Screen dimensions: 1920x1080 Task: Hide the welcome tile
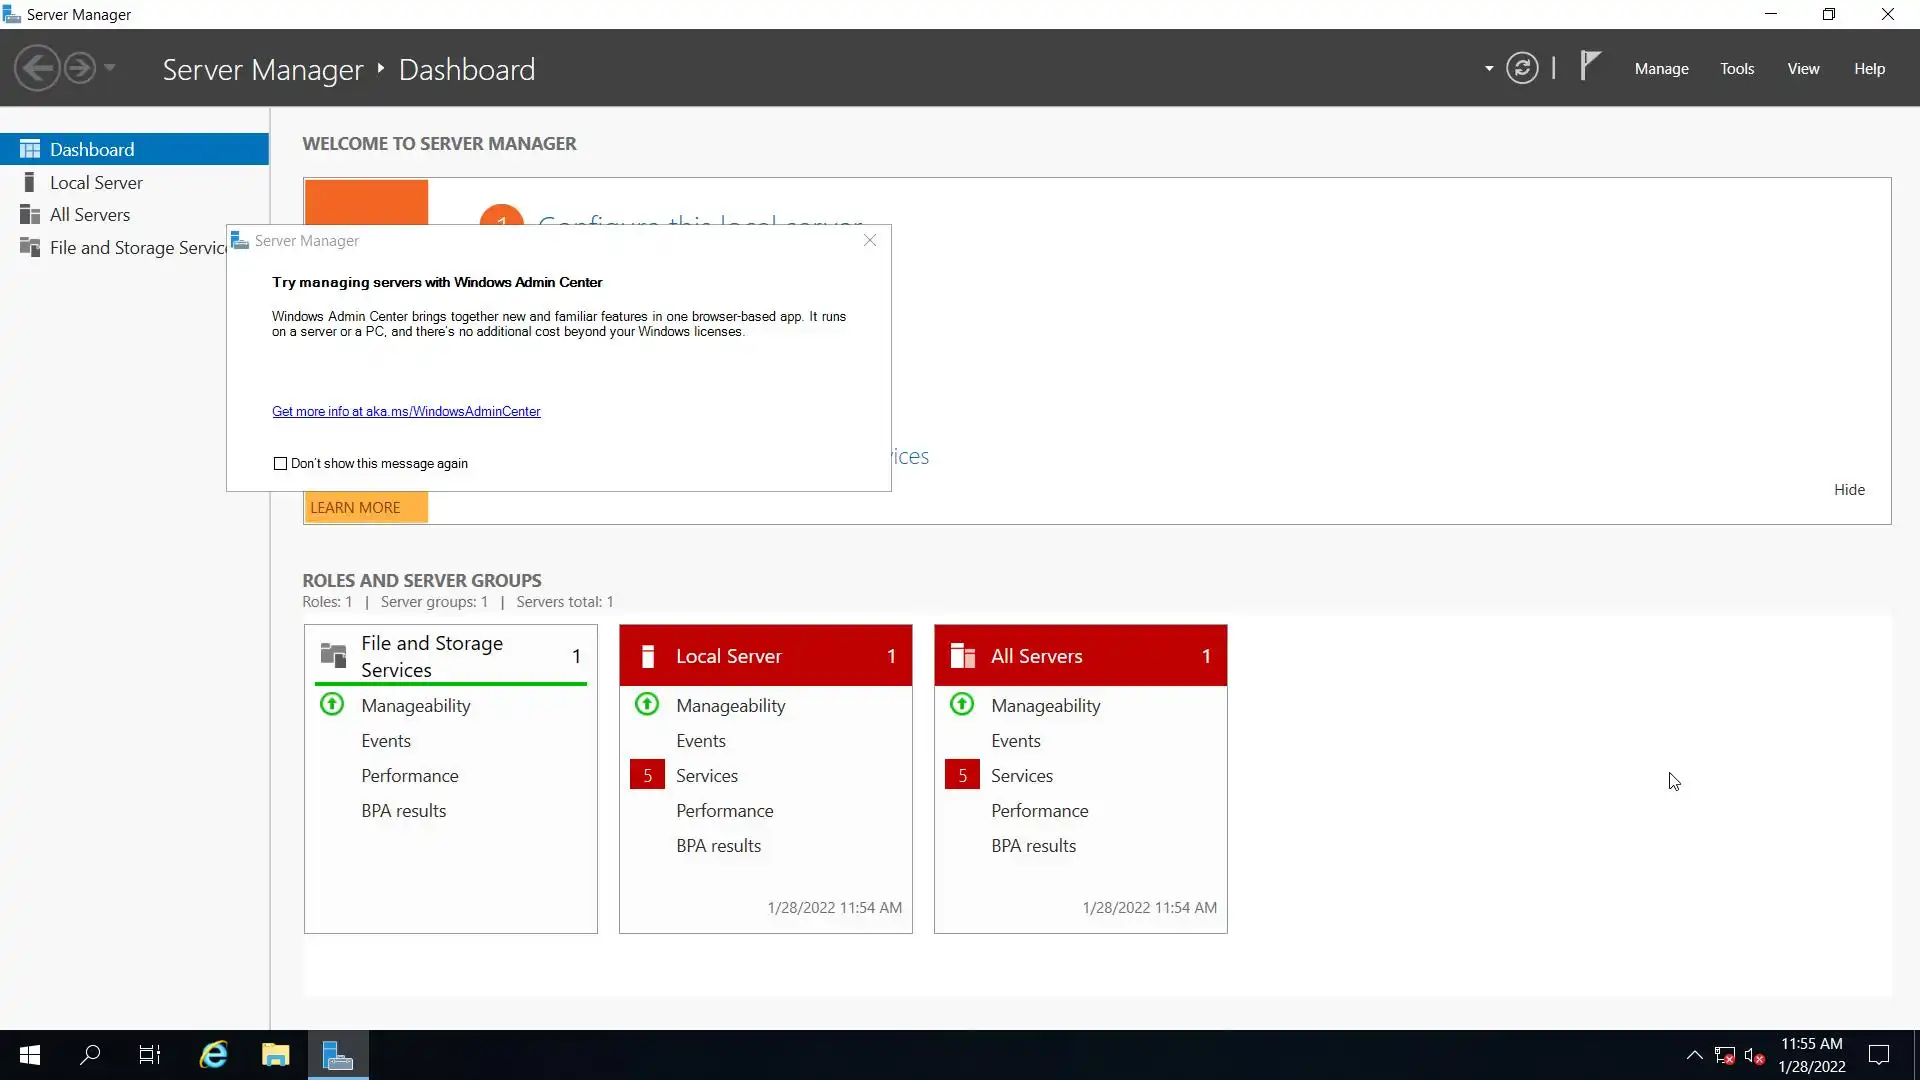(x=1849, y=489)
